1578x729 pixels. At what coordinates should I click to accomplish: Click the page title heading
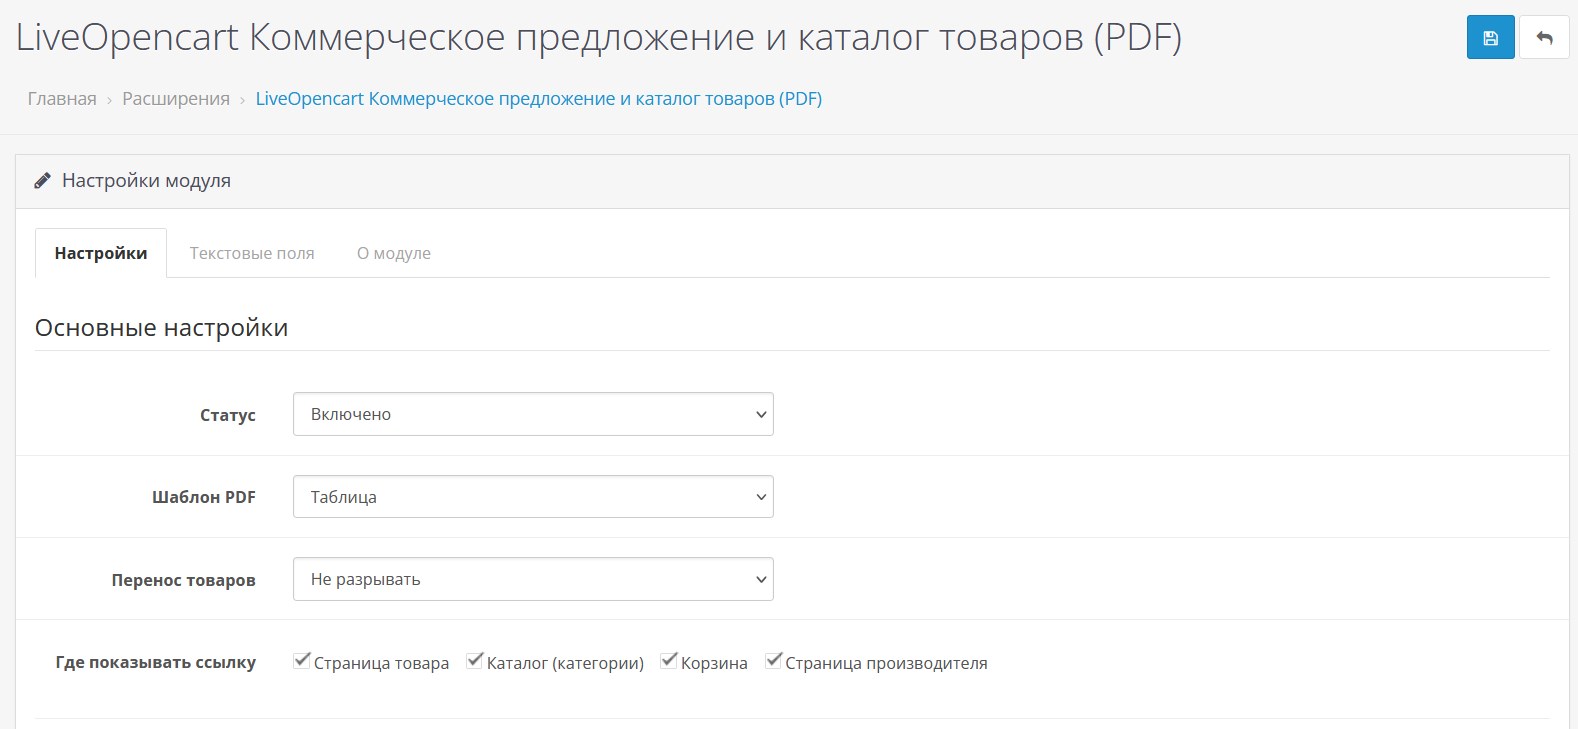[598, 38]
